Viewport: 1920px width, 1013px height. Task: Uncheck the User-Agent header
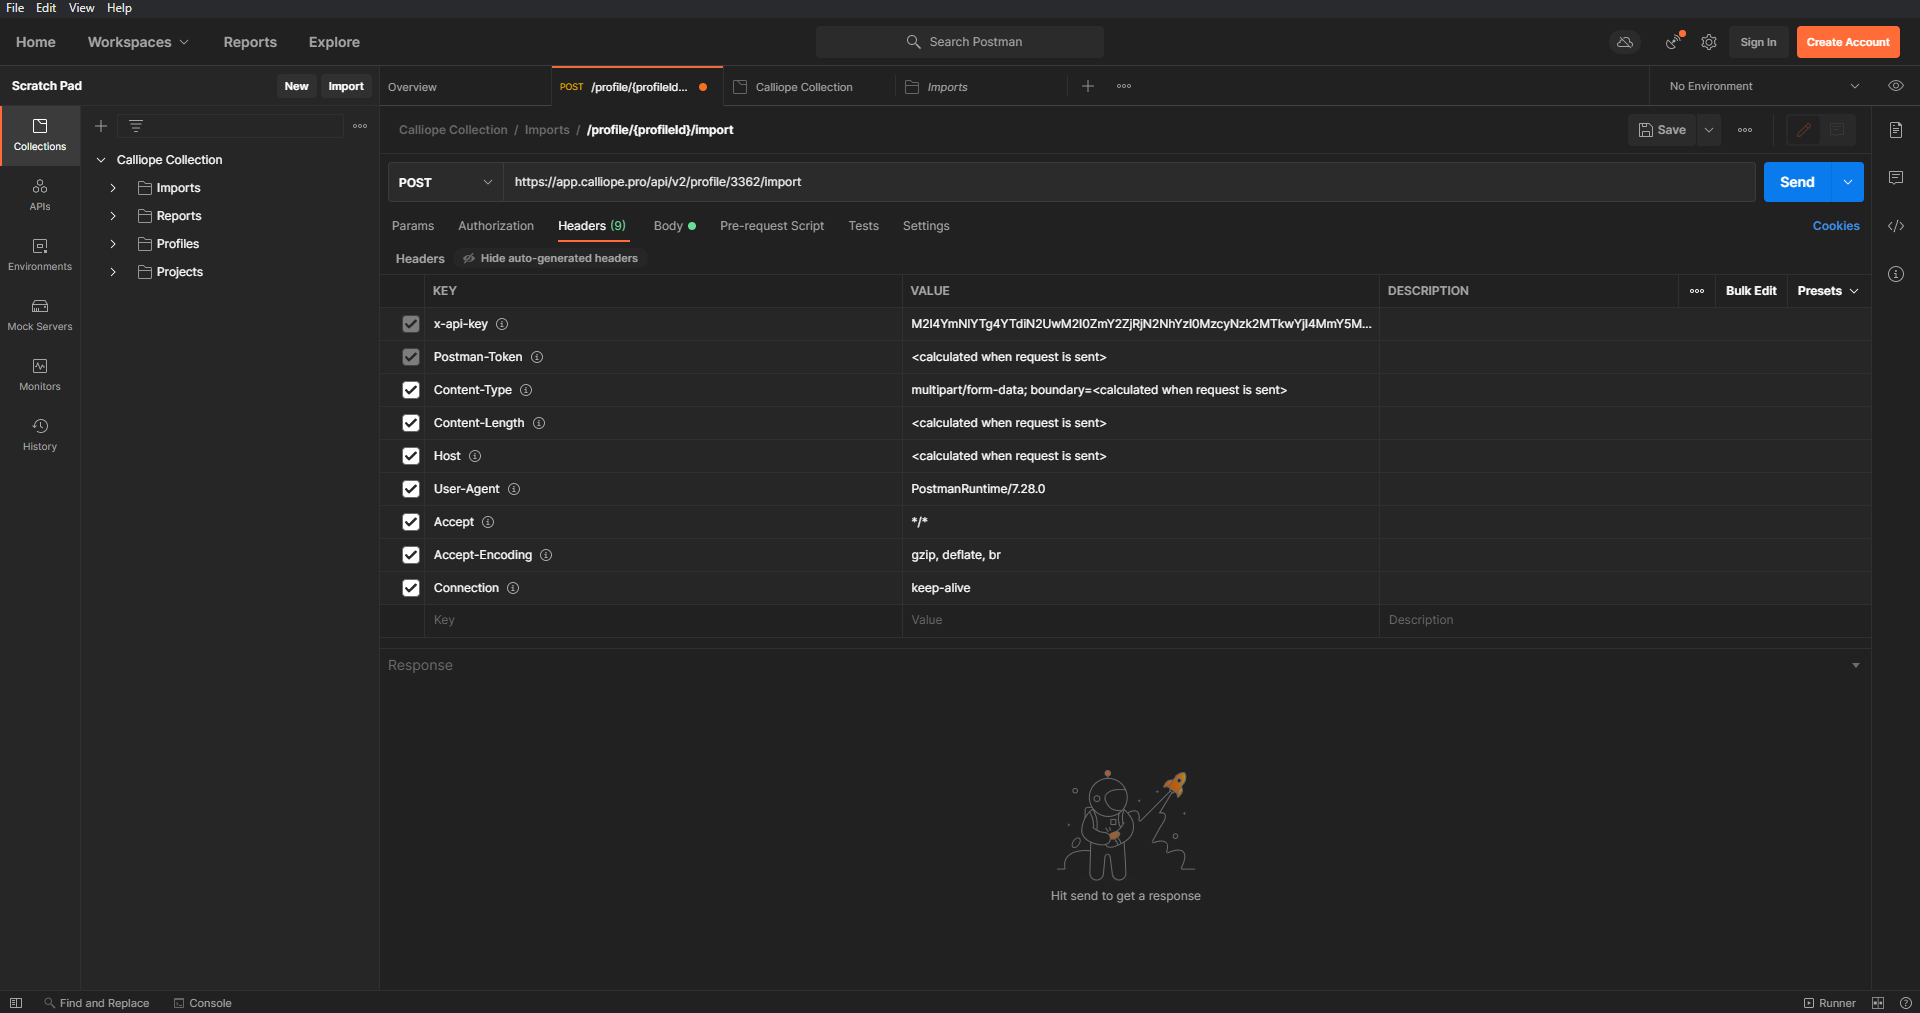[x=411, y=489]
